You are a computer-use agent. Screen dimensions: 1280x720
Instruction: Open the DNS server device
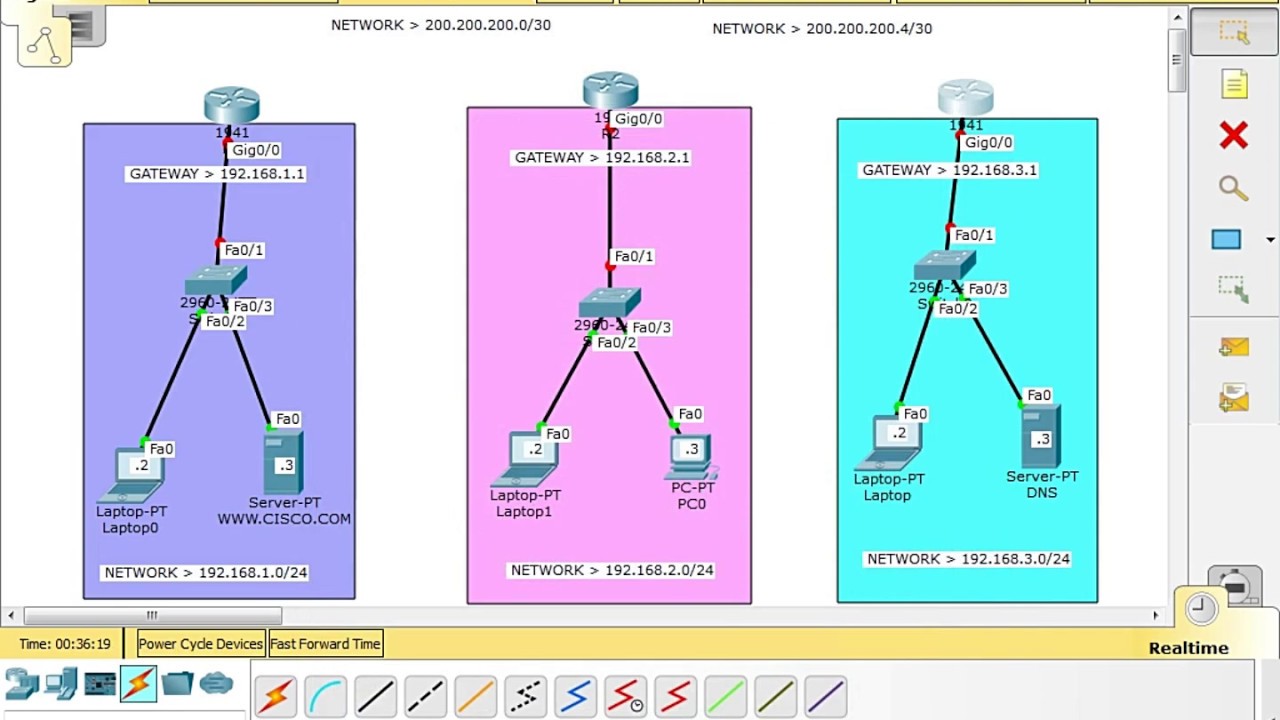pyautogui.click(x=1041, y=436)
